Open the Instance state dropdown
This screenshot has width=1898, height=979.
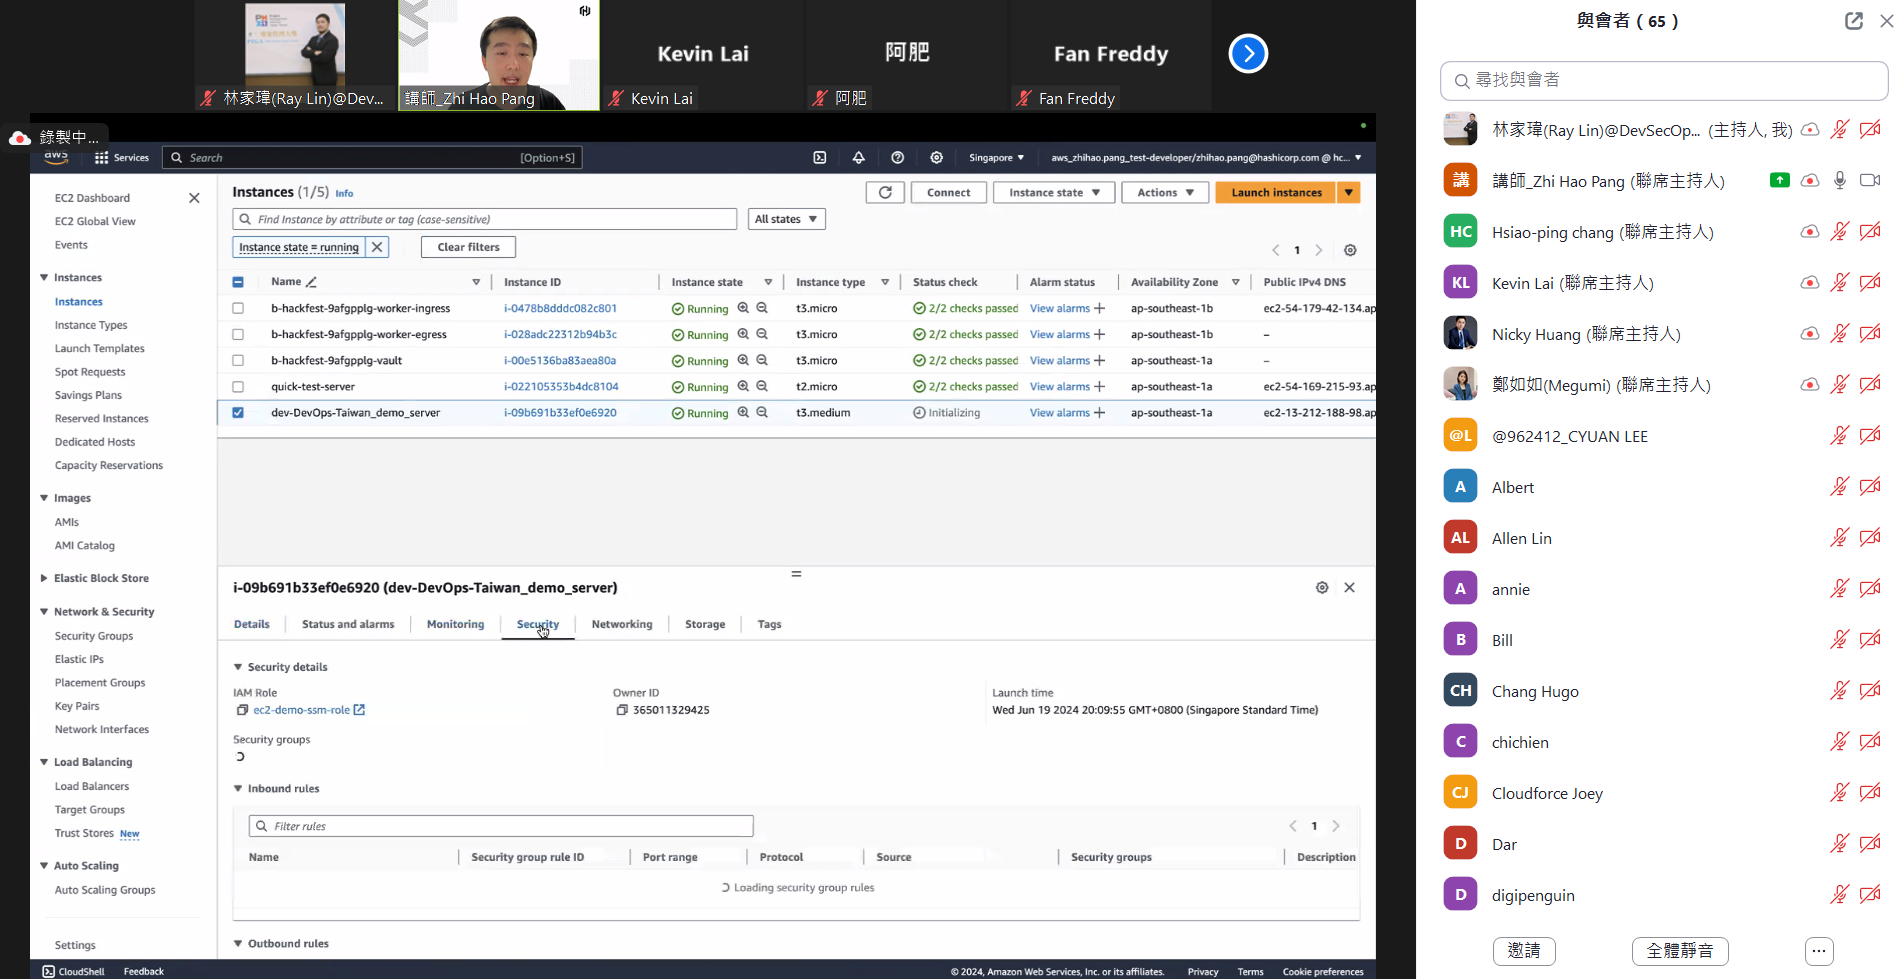(x=1053, y=193)
